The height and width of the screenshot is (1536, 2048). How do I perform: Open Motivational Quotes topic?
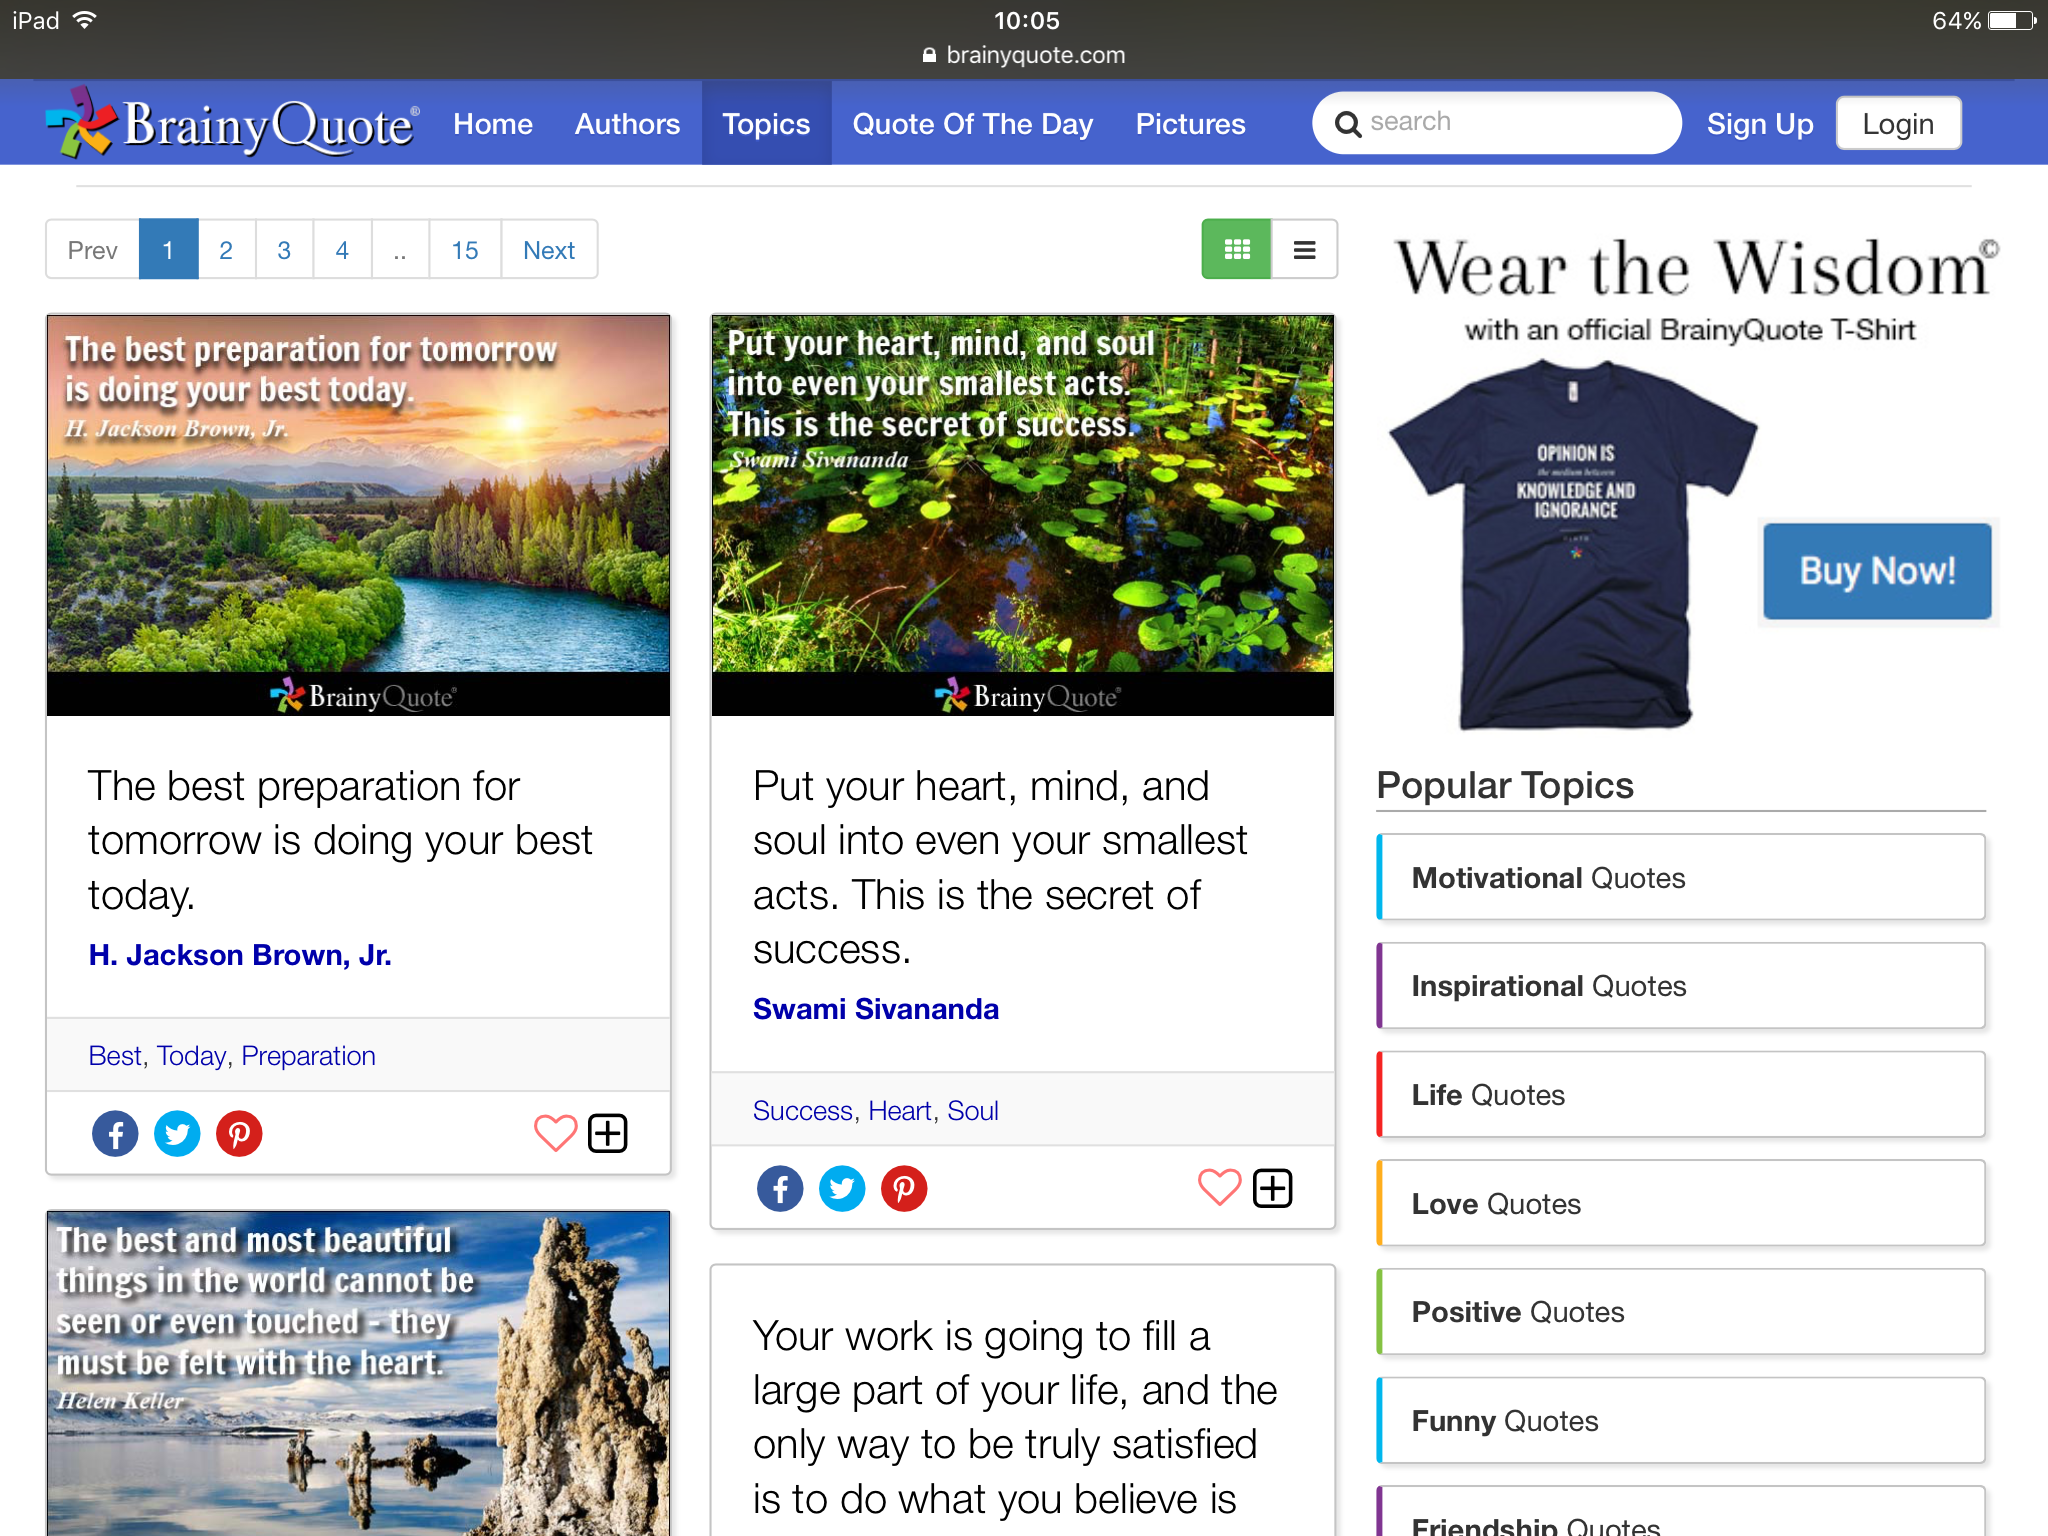click(x=1680, y=878)
